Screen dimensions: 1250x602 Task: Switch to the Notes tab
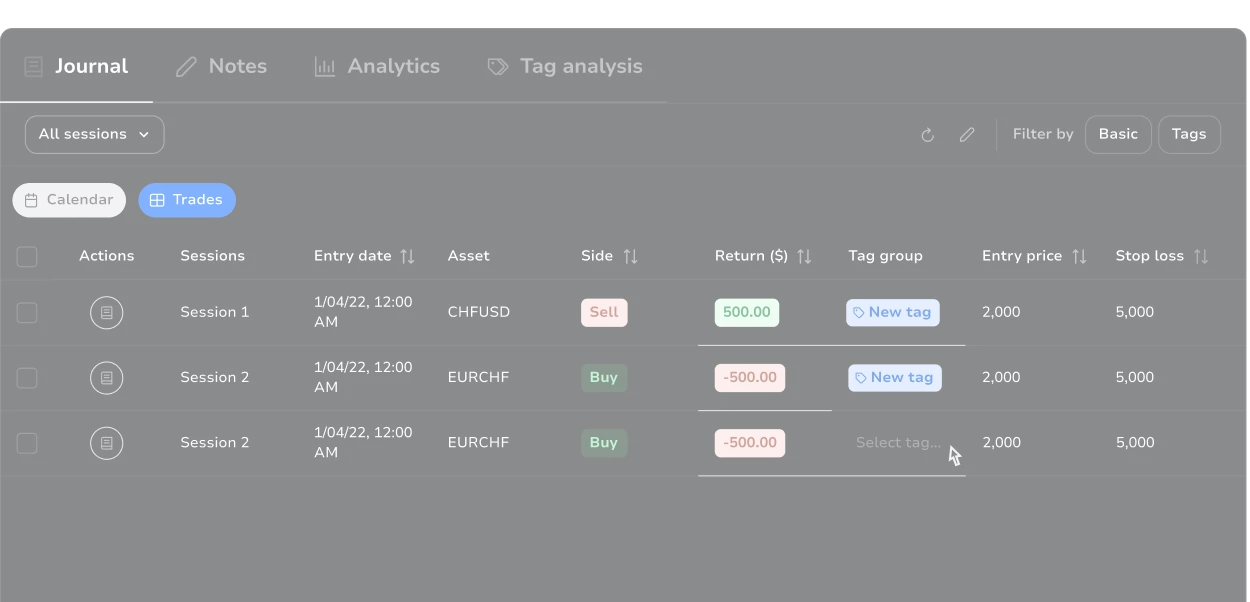pos(221,67)
